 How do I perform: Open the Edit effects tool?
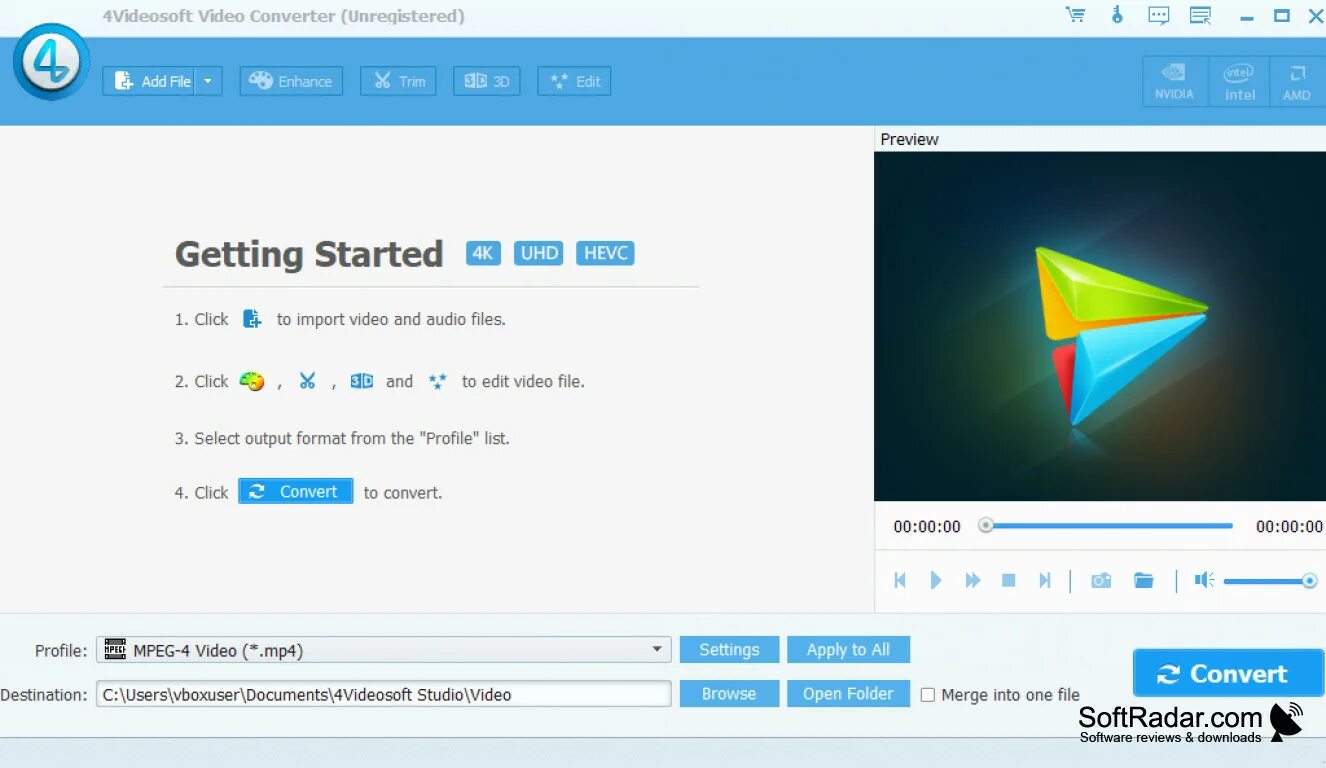click(x=574, y=81)
